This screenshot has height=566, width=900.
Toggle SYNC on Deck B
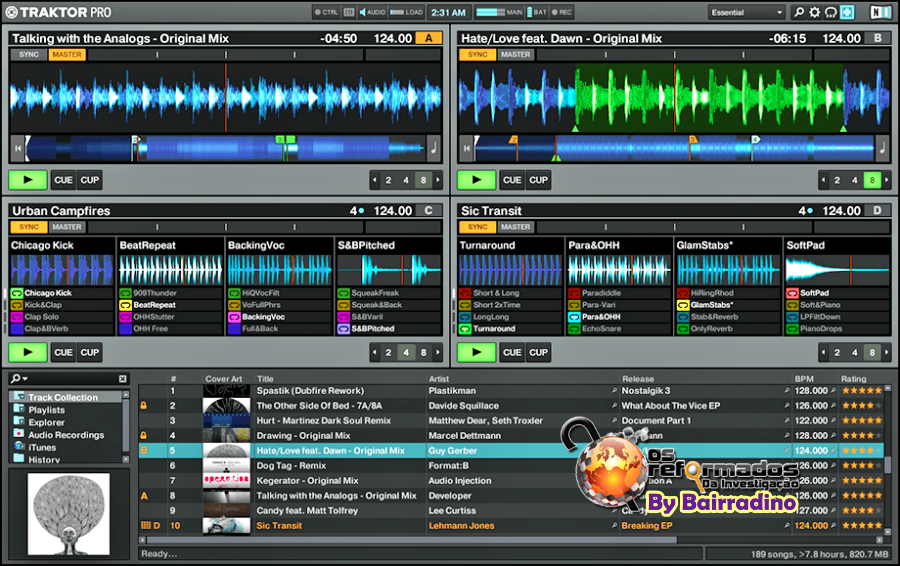pyautogui.click(x=478, y=55)
